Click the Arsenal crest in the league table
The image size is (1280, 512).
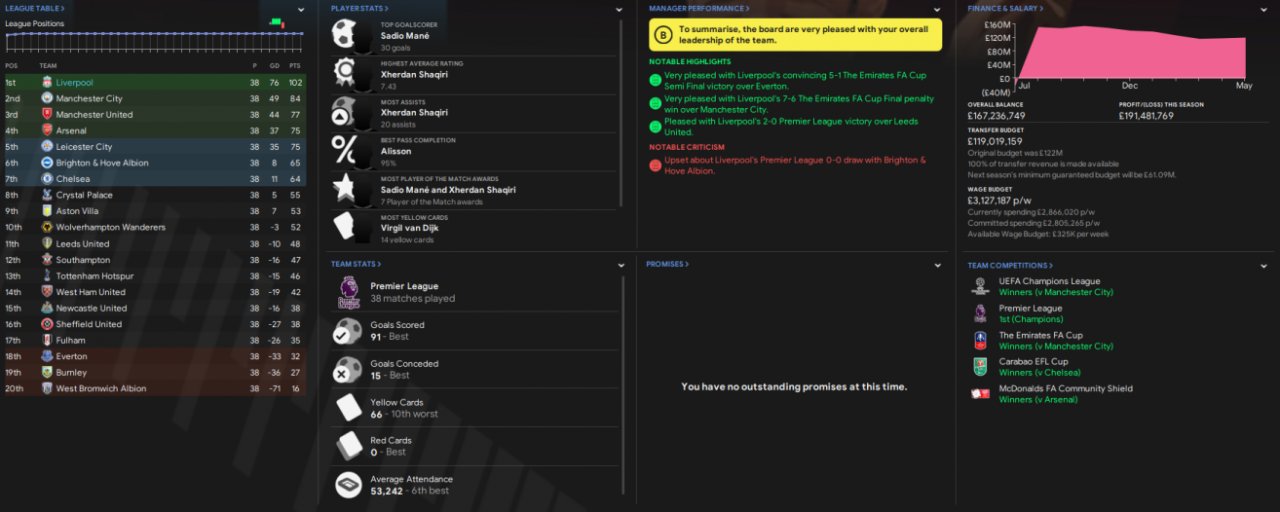(46, 131)
